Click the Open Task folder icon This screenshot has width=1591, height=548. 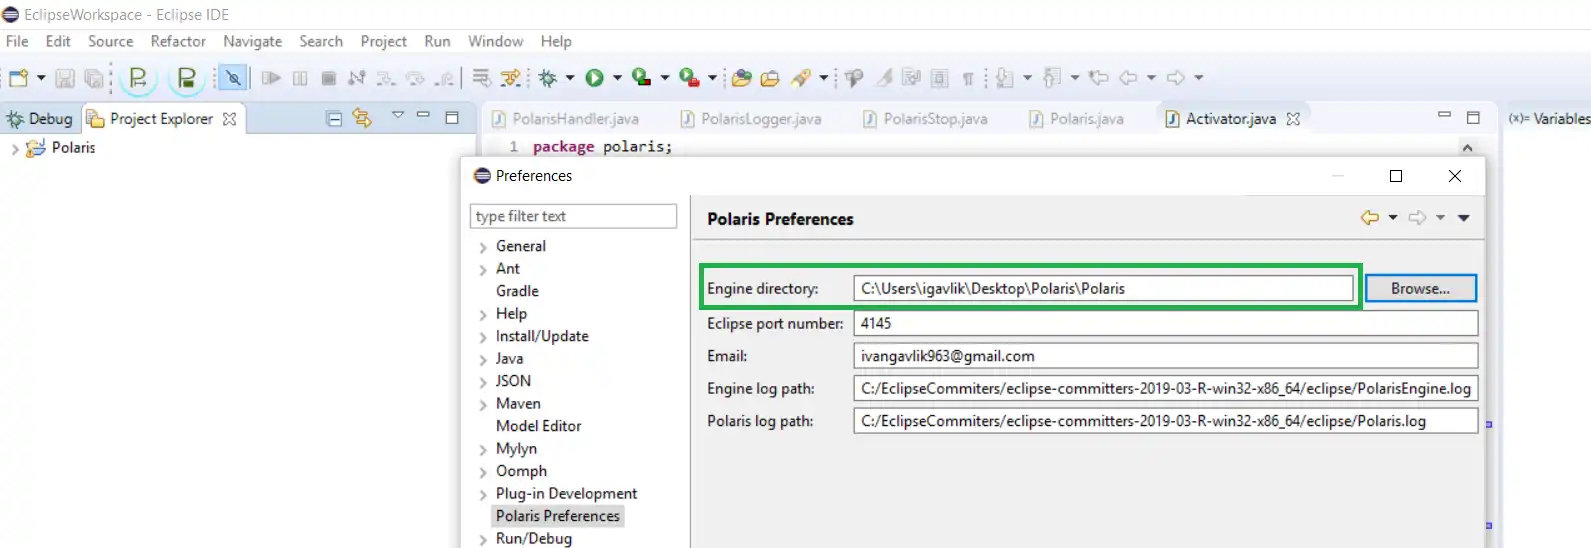770,78
